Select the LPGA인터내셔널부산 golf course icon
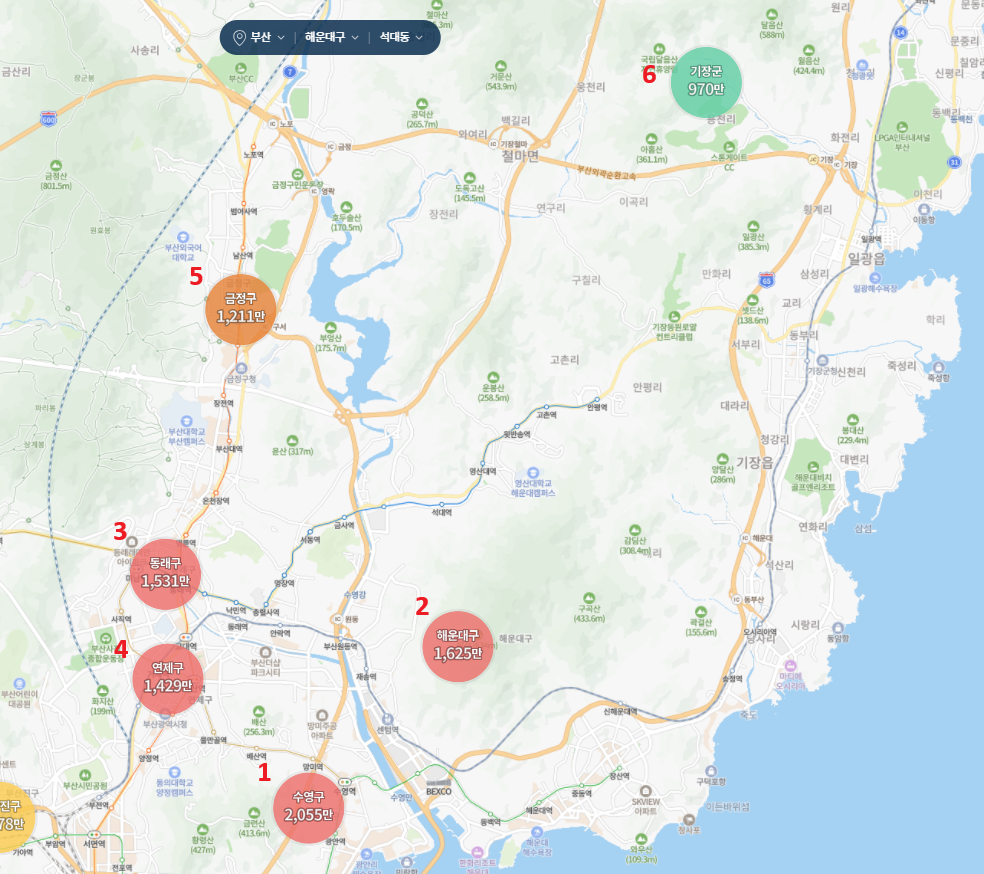This screenshot has height=874, width=984. pyautogui.click(x=900, y=127)
